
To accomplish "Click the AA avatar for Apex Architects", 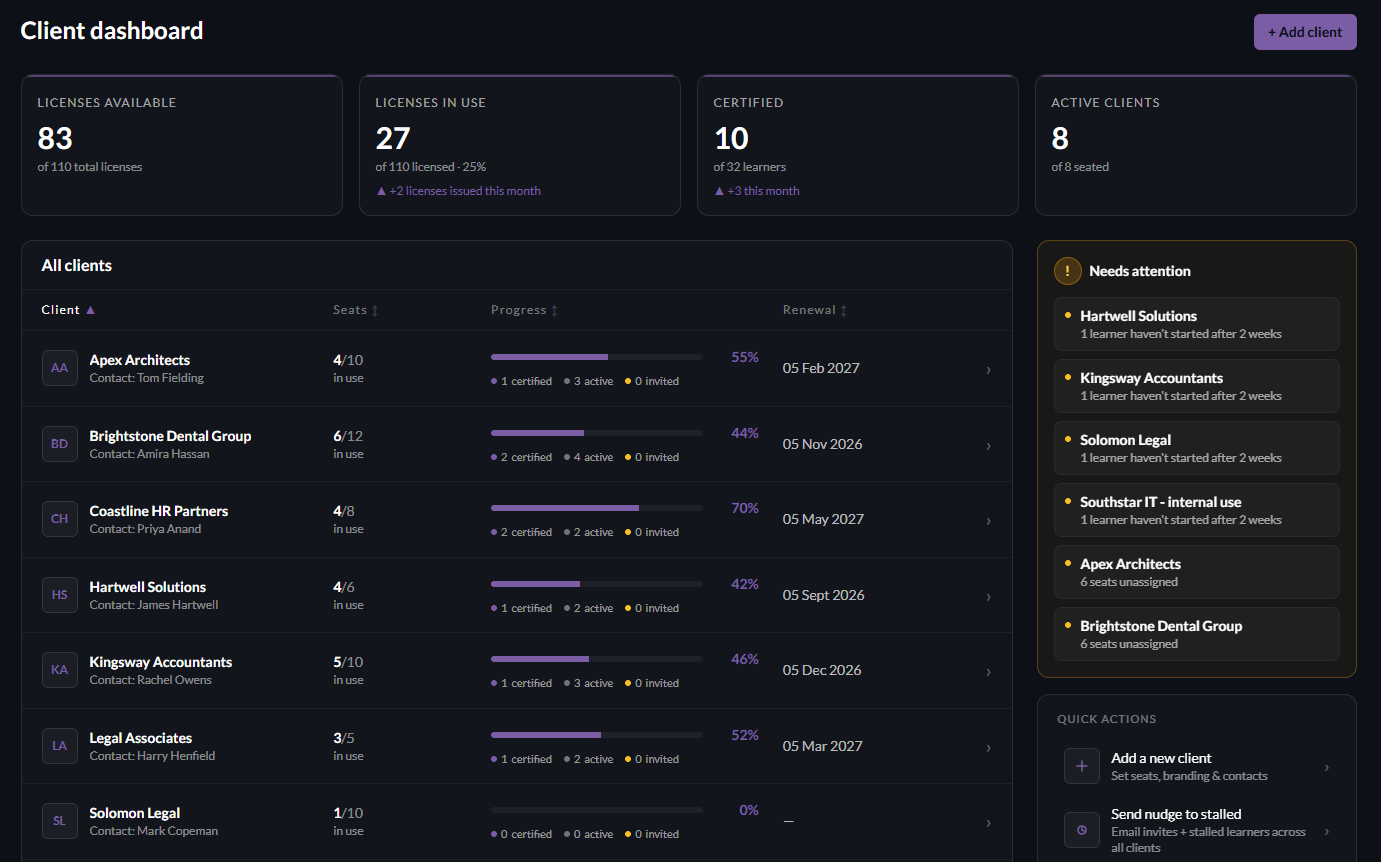I will pos(60,368).
